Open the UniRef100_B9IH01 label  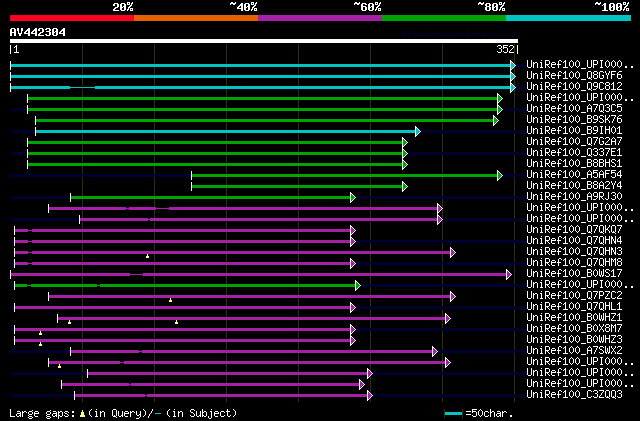point(574,131)
